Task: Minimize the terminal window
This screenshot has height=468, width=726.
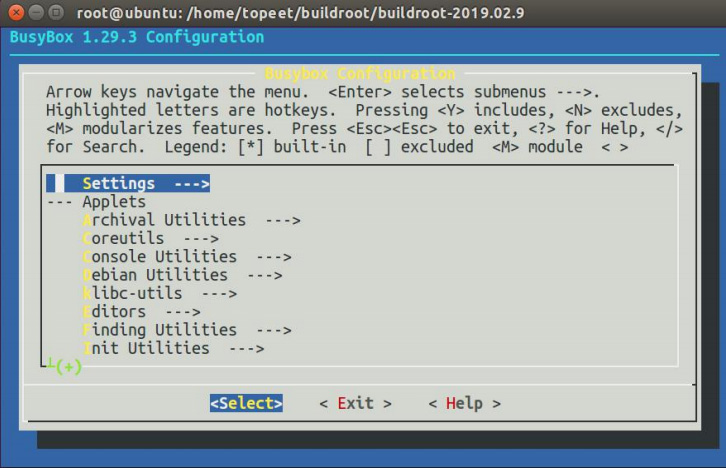Action: coord(36,12)
